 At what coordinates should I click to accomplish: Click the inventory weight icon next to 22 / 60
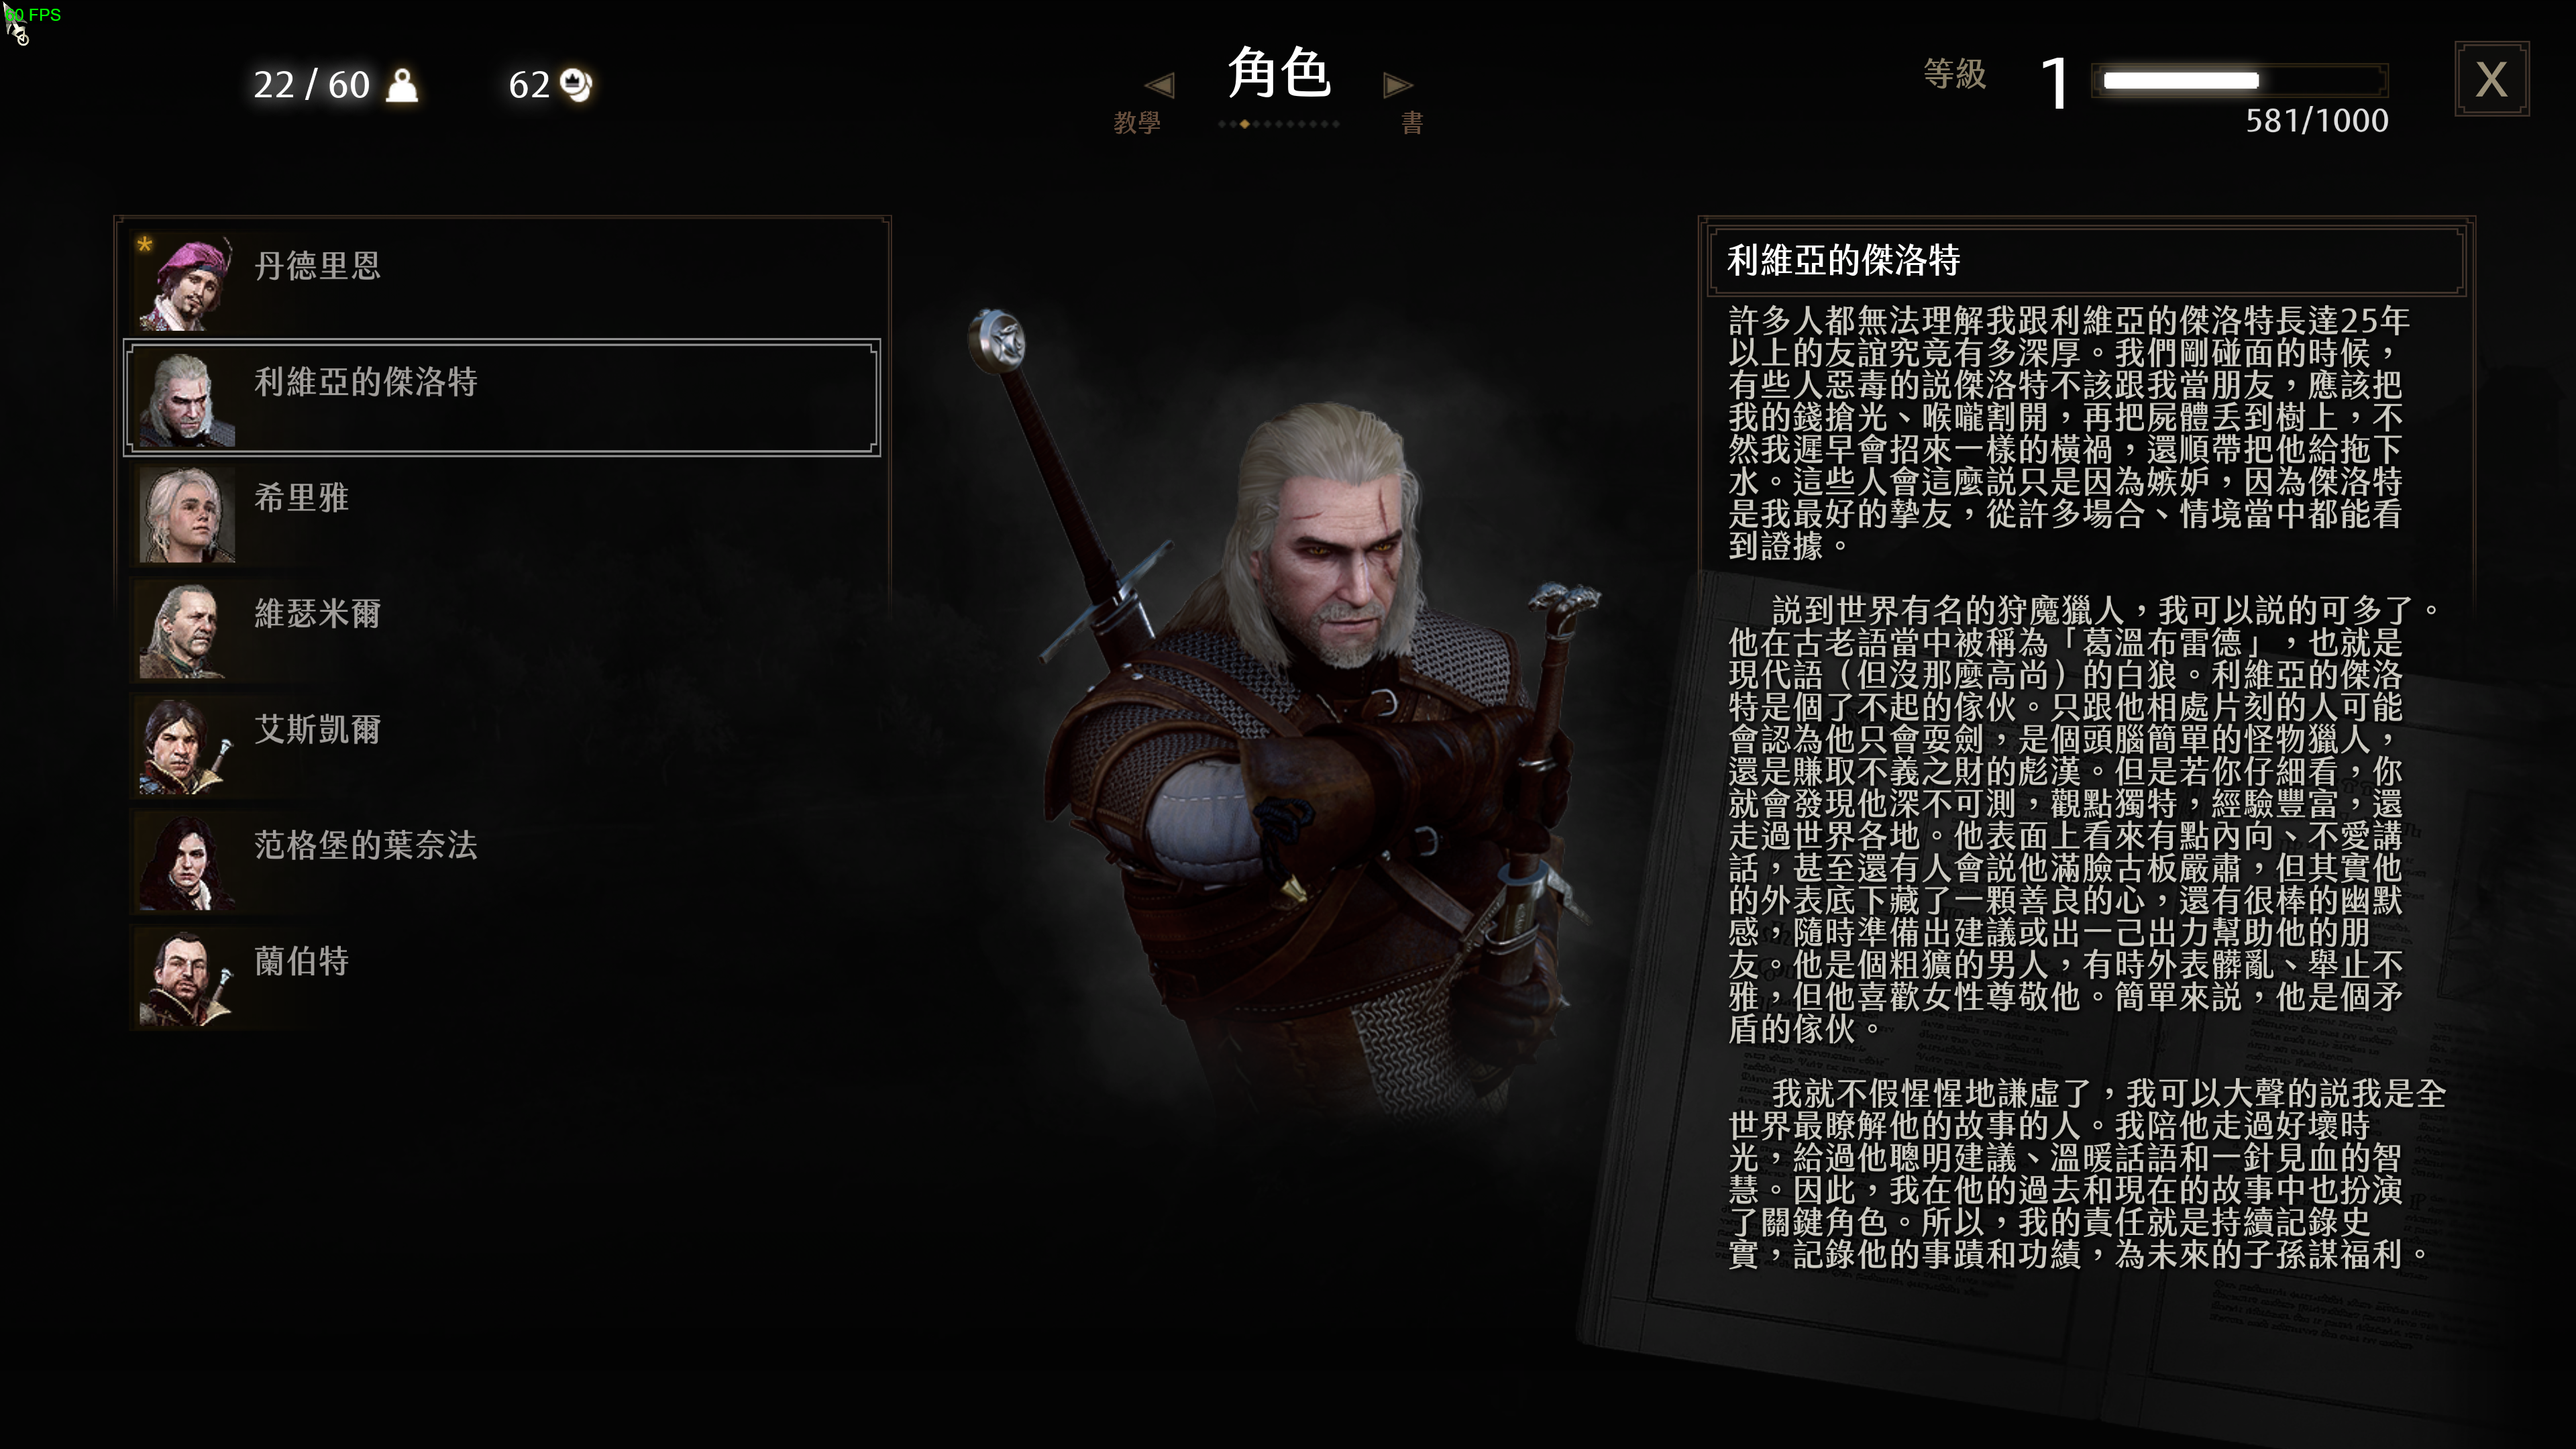(402, 86)
